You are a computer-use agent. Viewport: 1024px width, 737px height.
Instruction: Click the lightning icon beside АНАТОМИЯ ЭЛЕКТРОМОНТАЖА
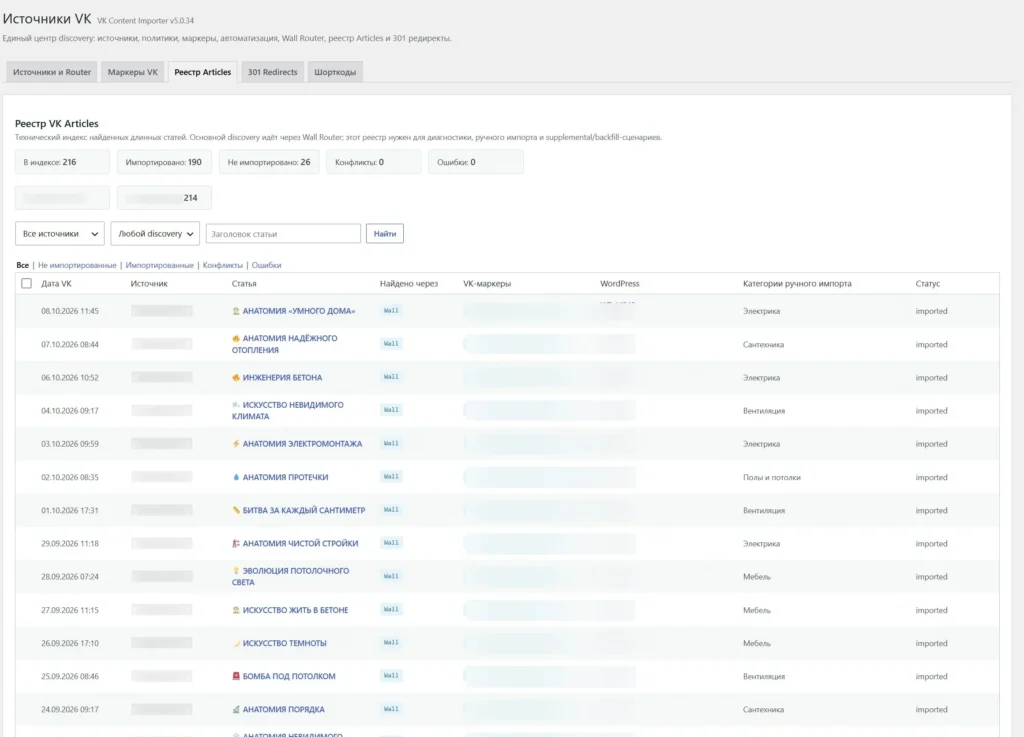coord(236,444)
